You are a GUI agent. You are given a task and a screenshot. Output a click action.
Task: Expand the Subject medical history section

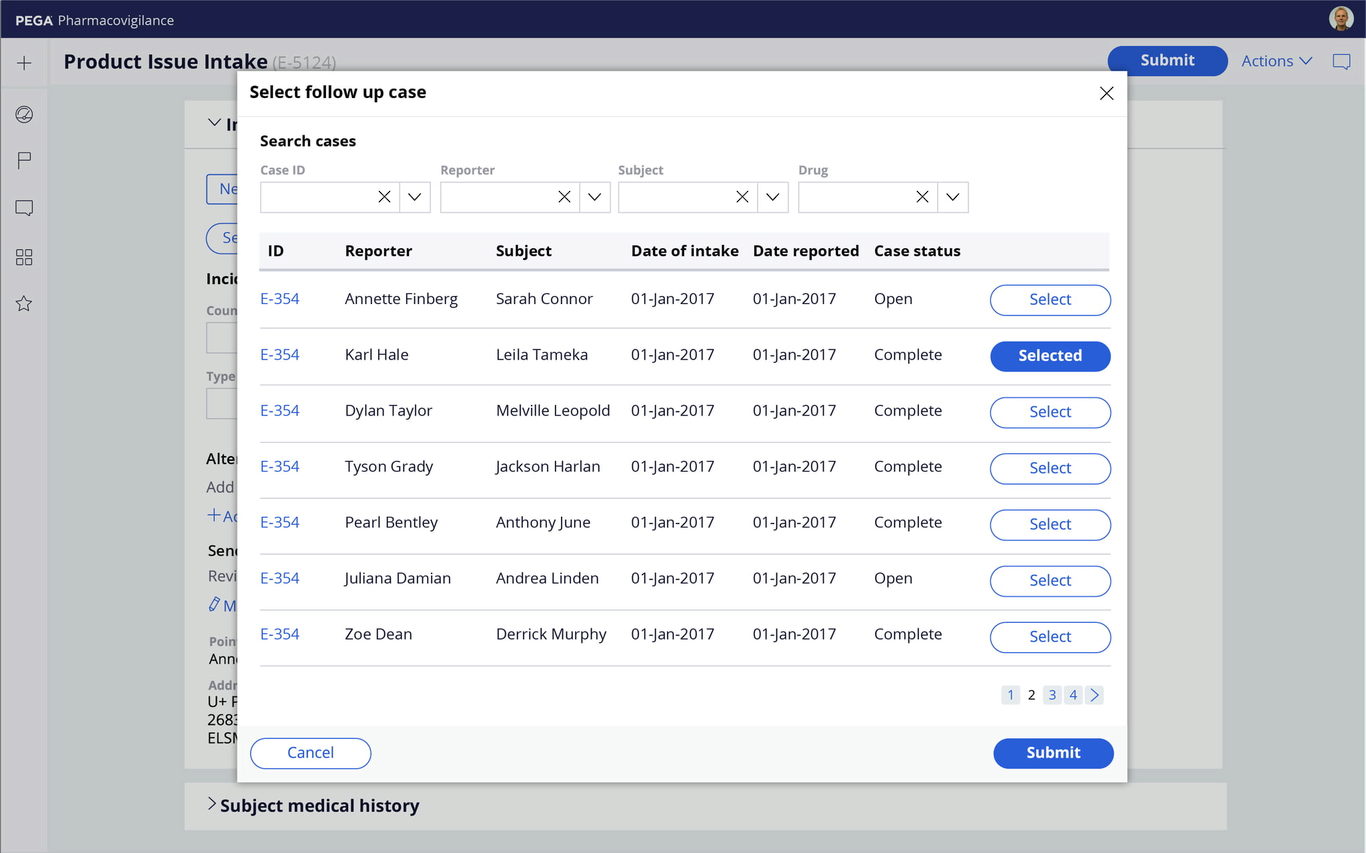coord(318,805)
